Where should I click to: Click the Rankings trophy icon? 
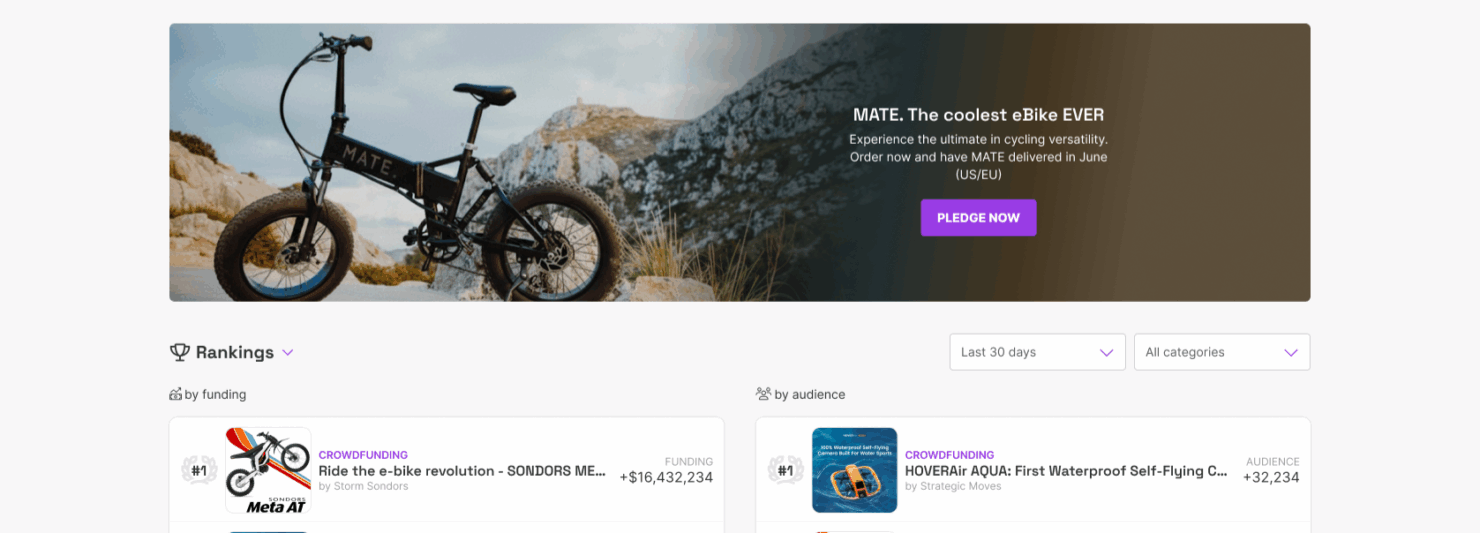(x=180, y=352)
